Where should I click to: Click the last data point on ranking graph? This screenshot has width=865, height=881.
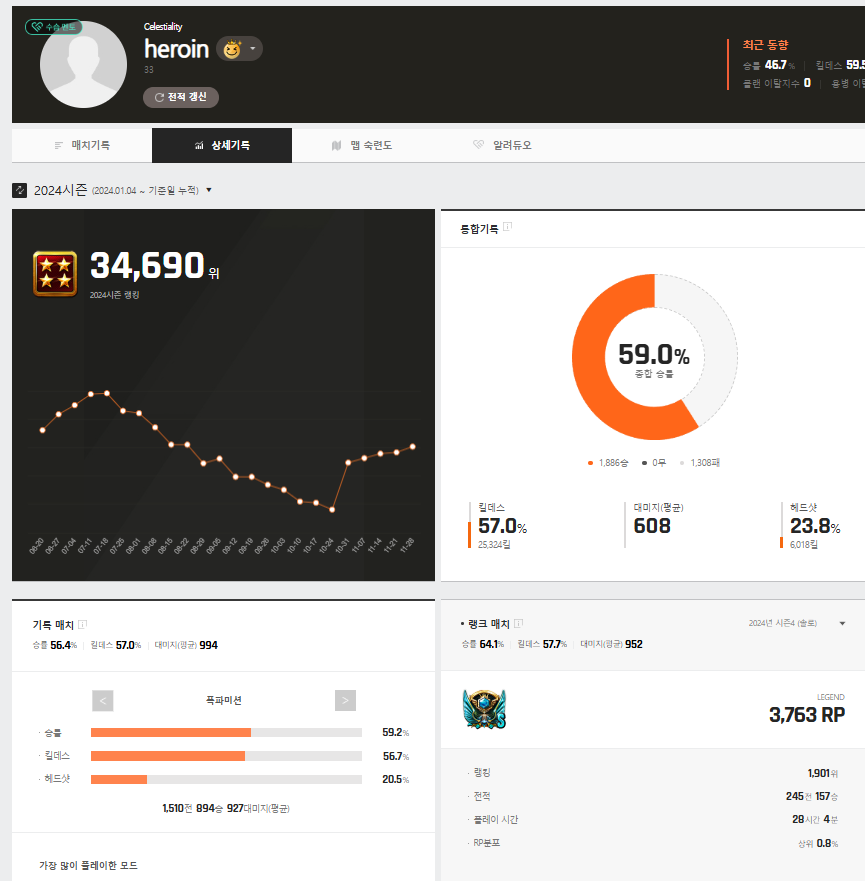413,446
